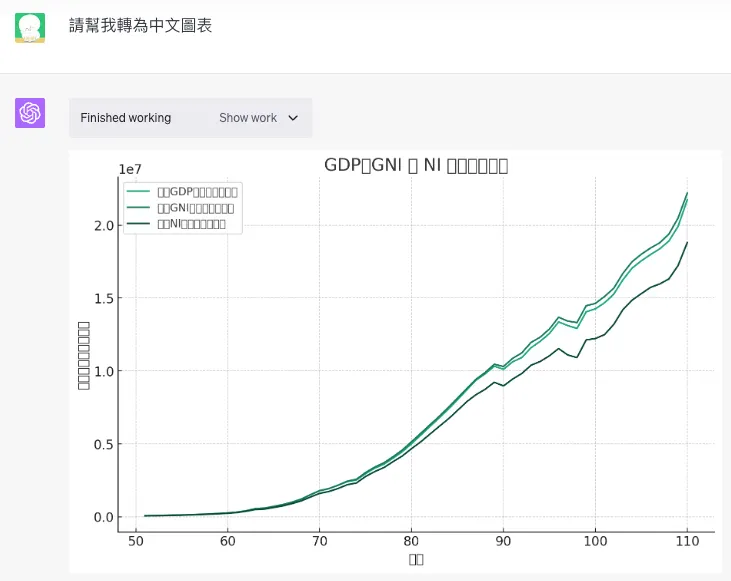
Task: Select the user message asking for Chinese chart
Action: (x=140, y=25)
